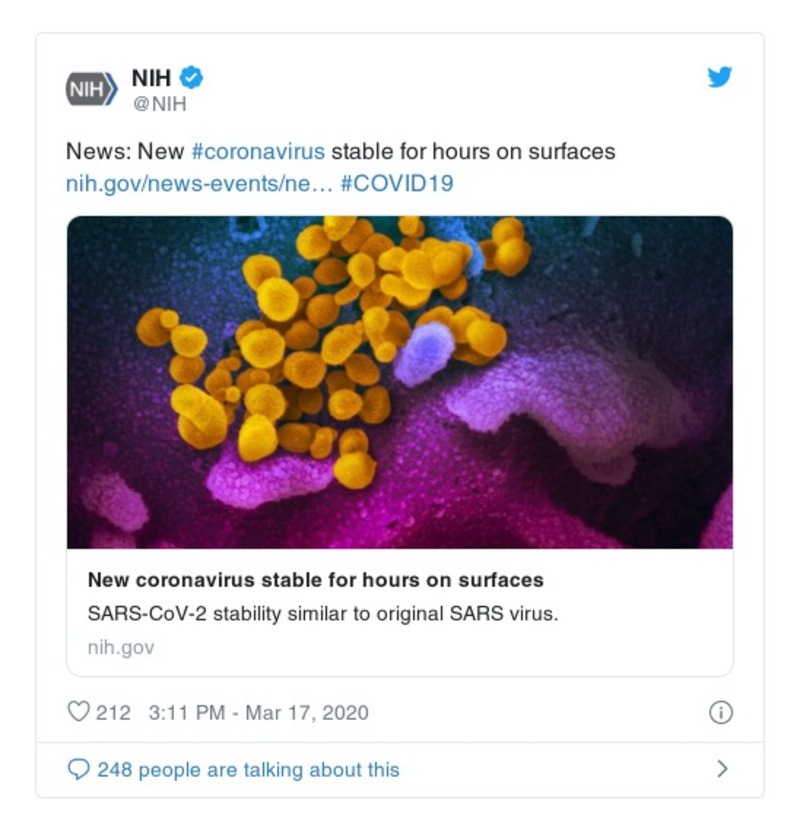Click the blue verified badge
The width and height of the screenshot is (800, 835).
coord(191,77)
